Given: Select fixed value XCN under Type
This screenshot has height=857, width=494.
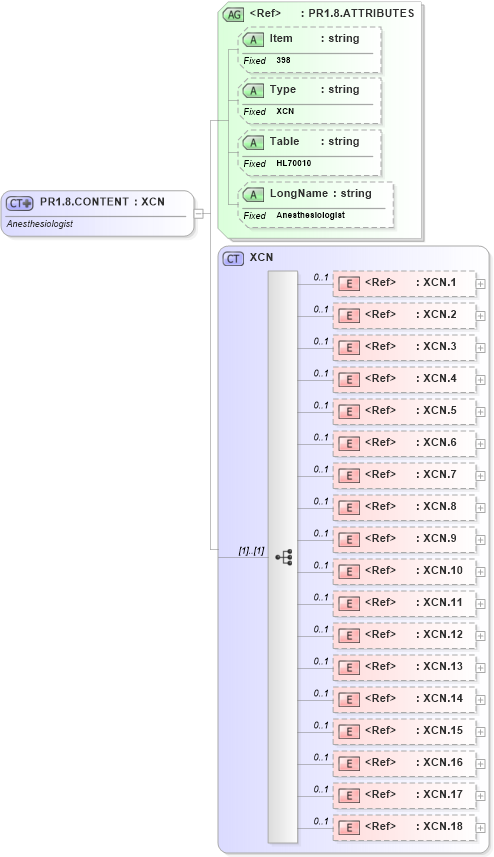Looking at the screenshot, I should 285,111.
